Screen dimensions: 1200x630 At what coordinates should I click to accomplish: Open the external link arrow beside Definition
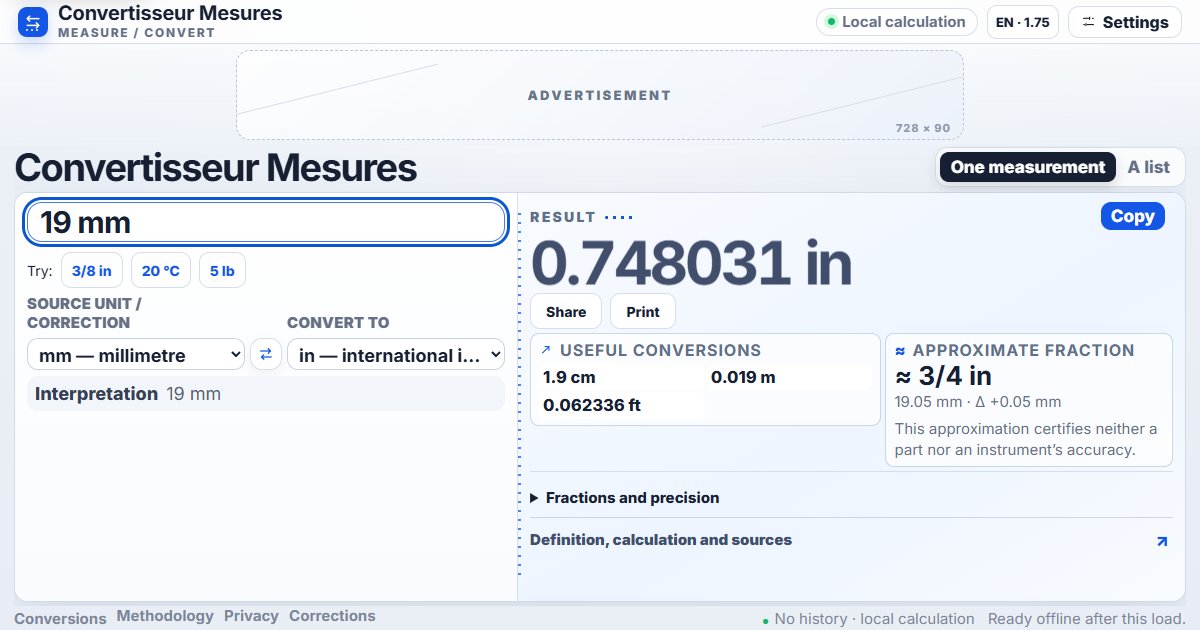point(1161,541)
